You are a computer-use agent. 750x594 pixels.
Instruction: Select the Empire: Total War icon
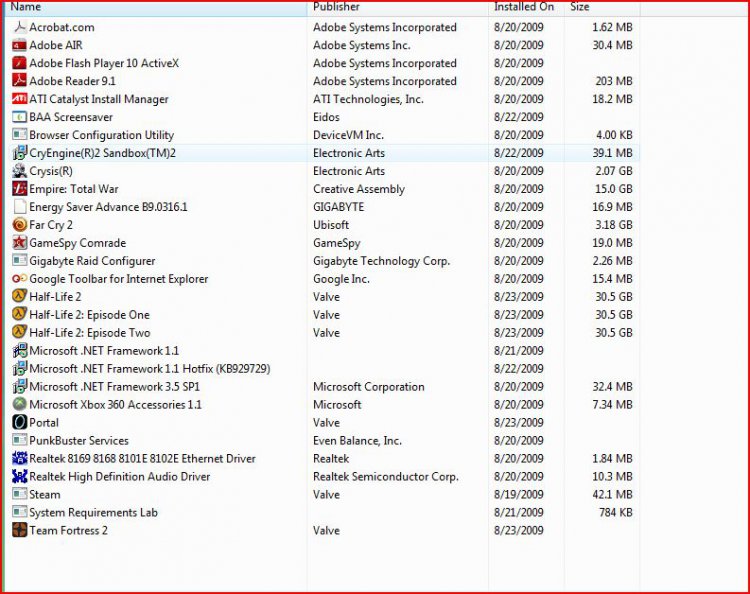coord(20,189)
